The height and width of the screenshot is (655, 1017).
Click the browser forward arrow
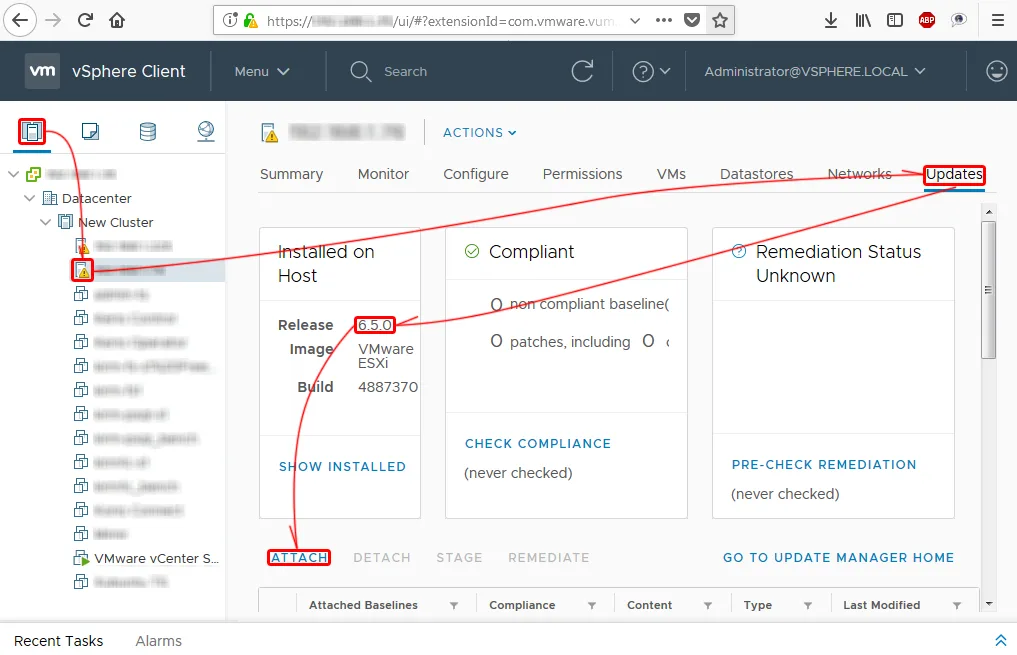pos(53,21)
